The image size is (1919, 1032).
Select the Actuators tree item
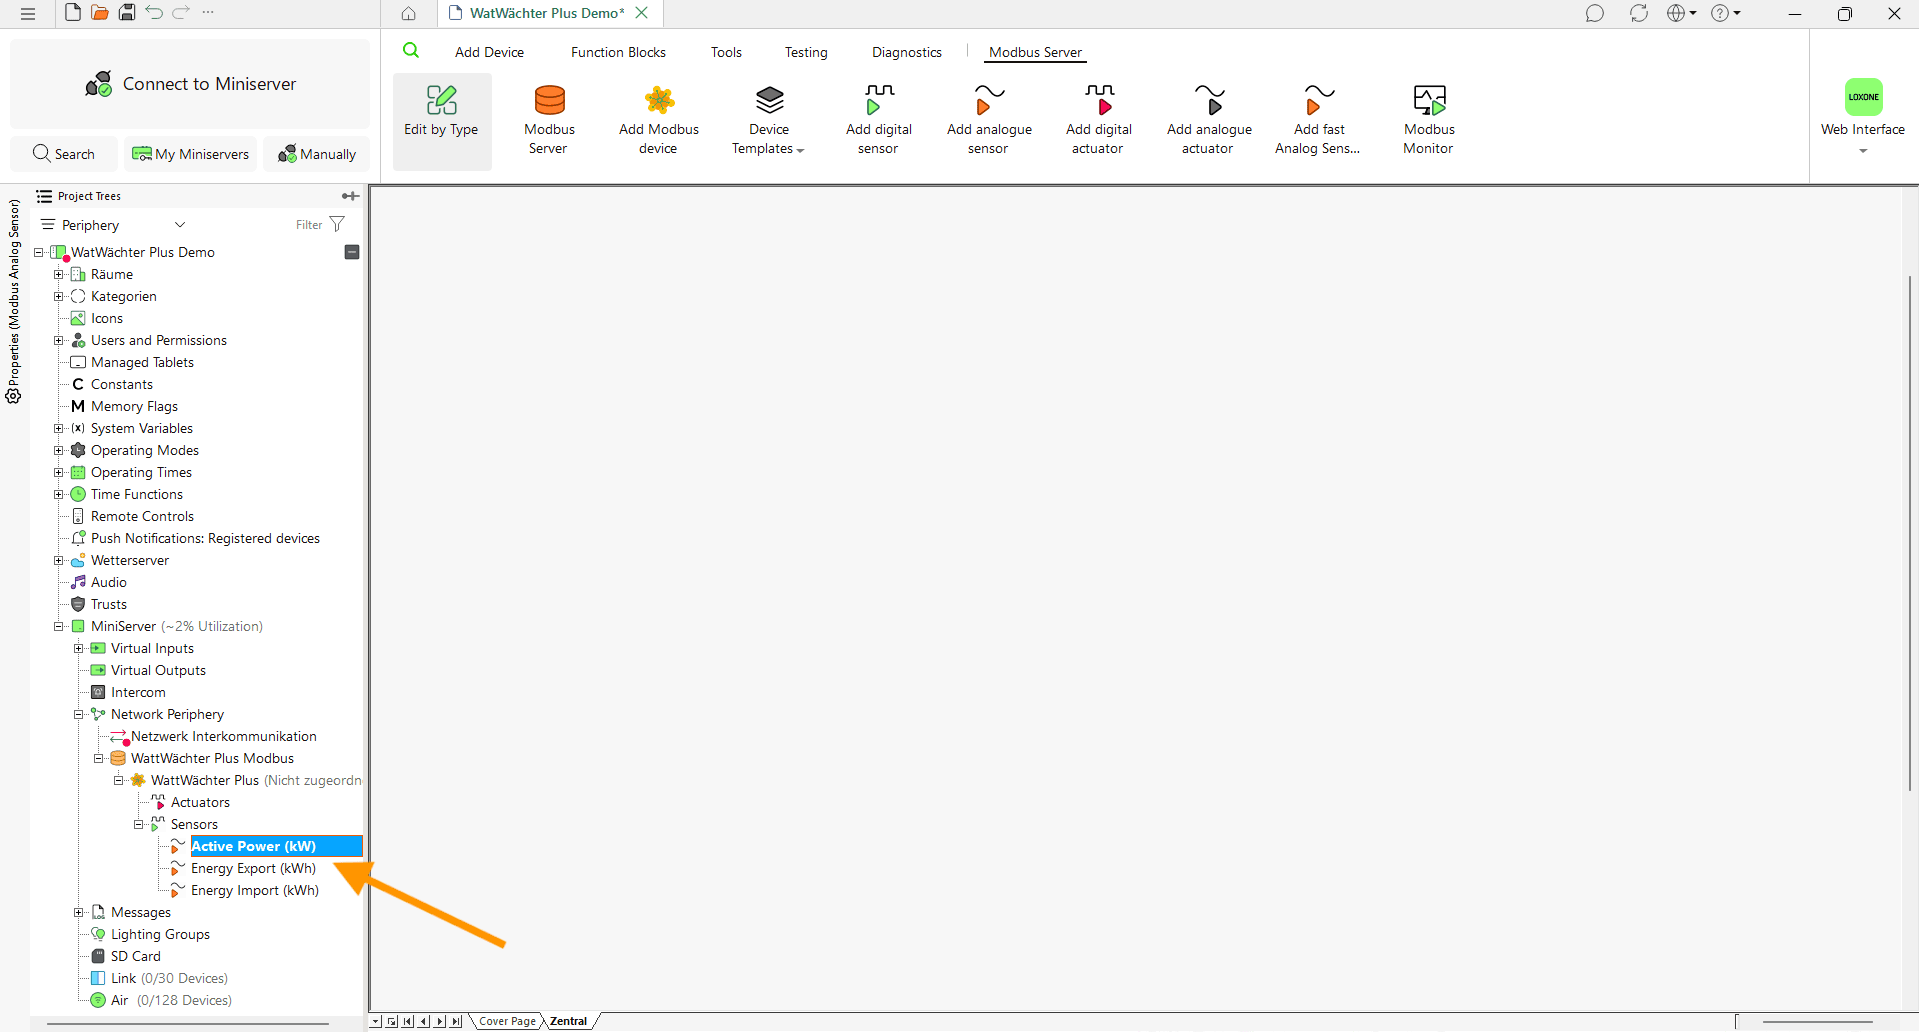tap(200, 802)
